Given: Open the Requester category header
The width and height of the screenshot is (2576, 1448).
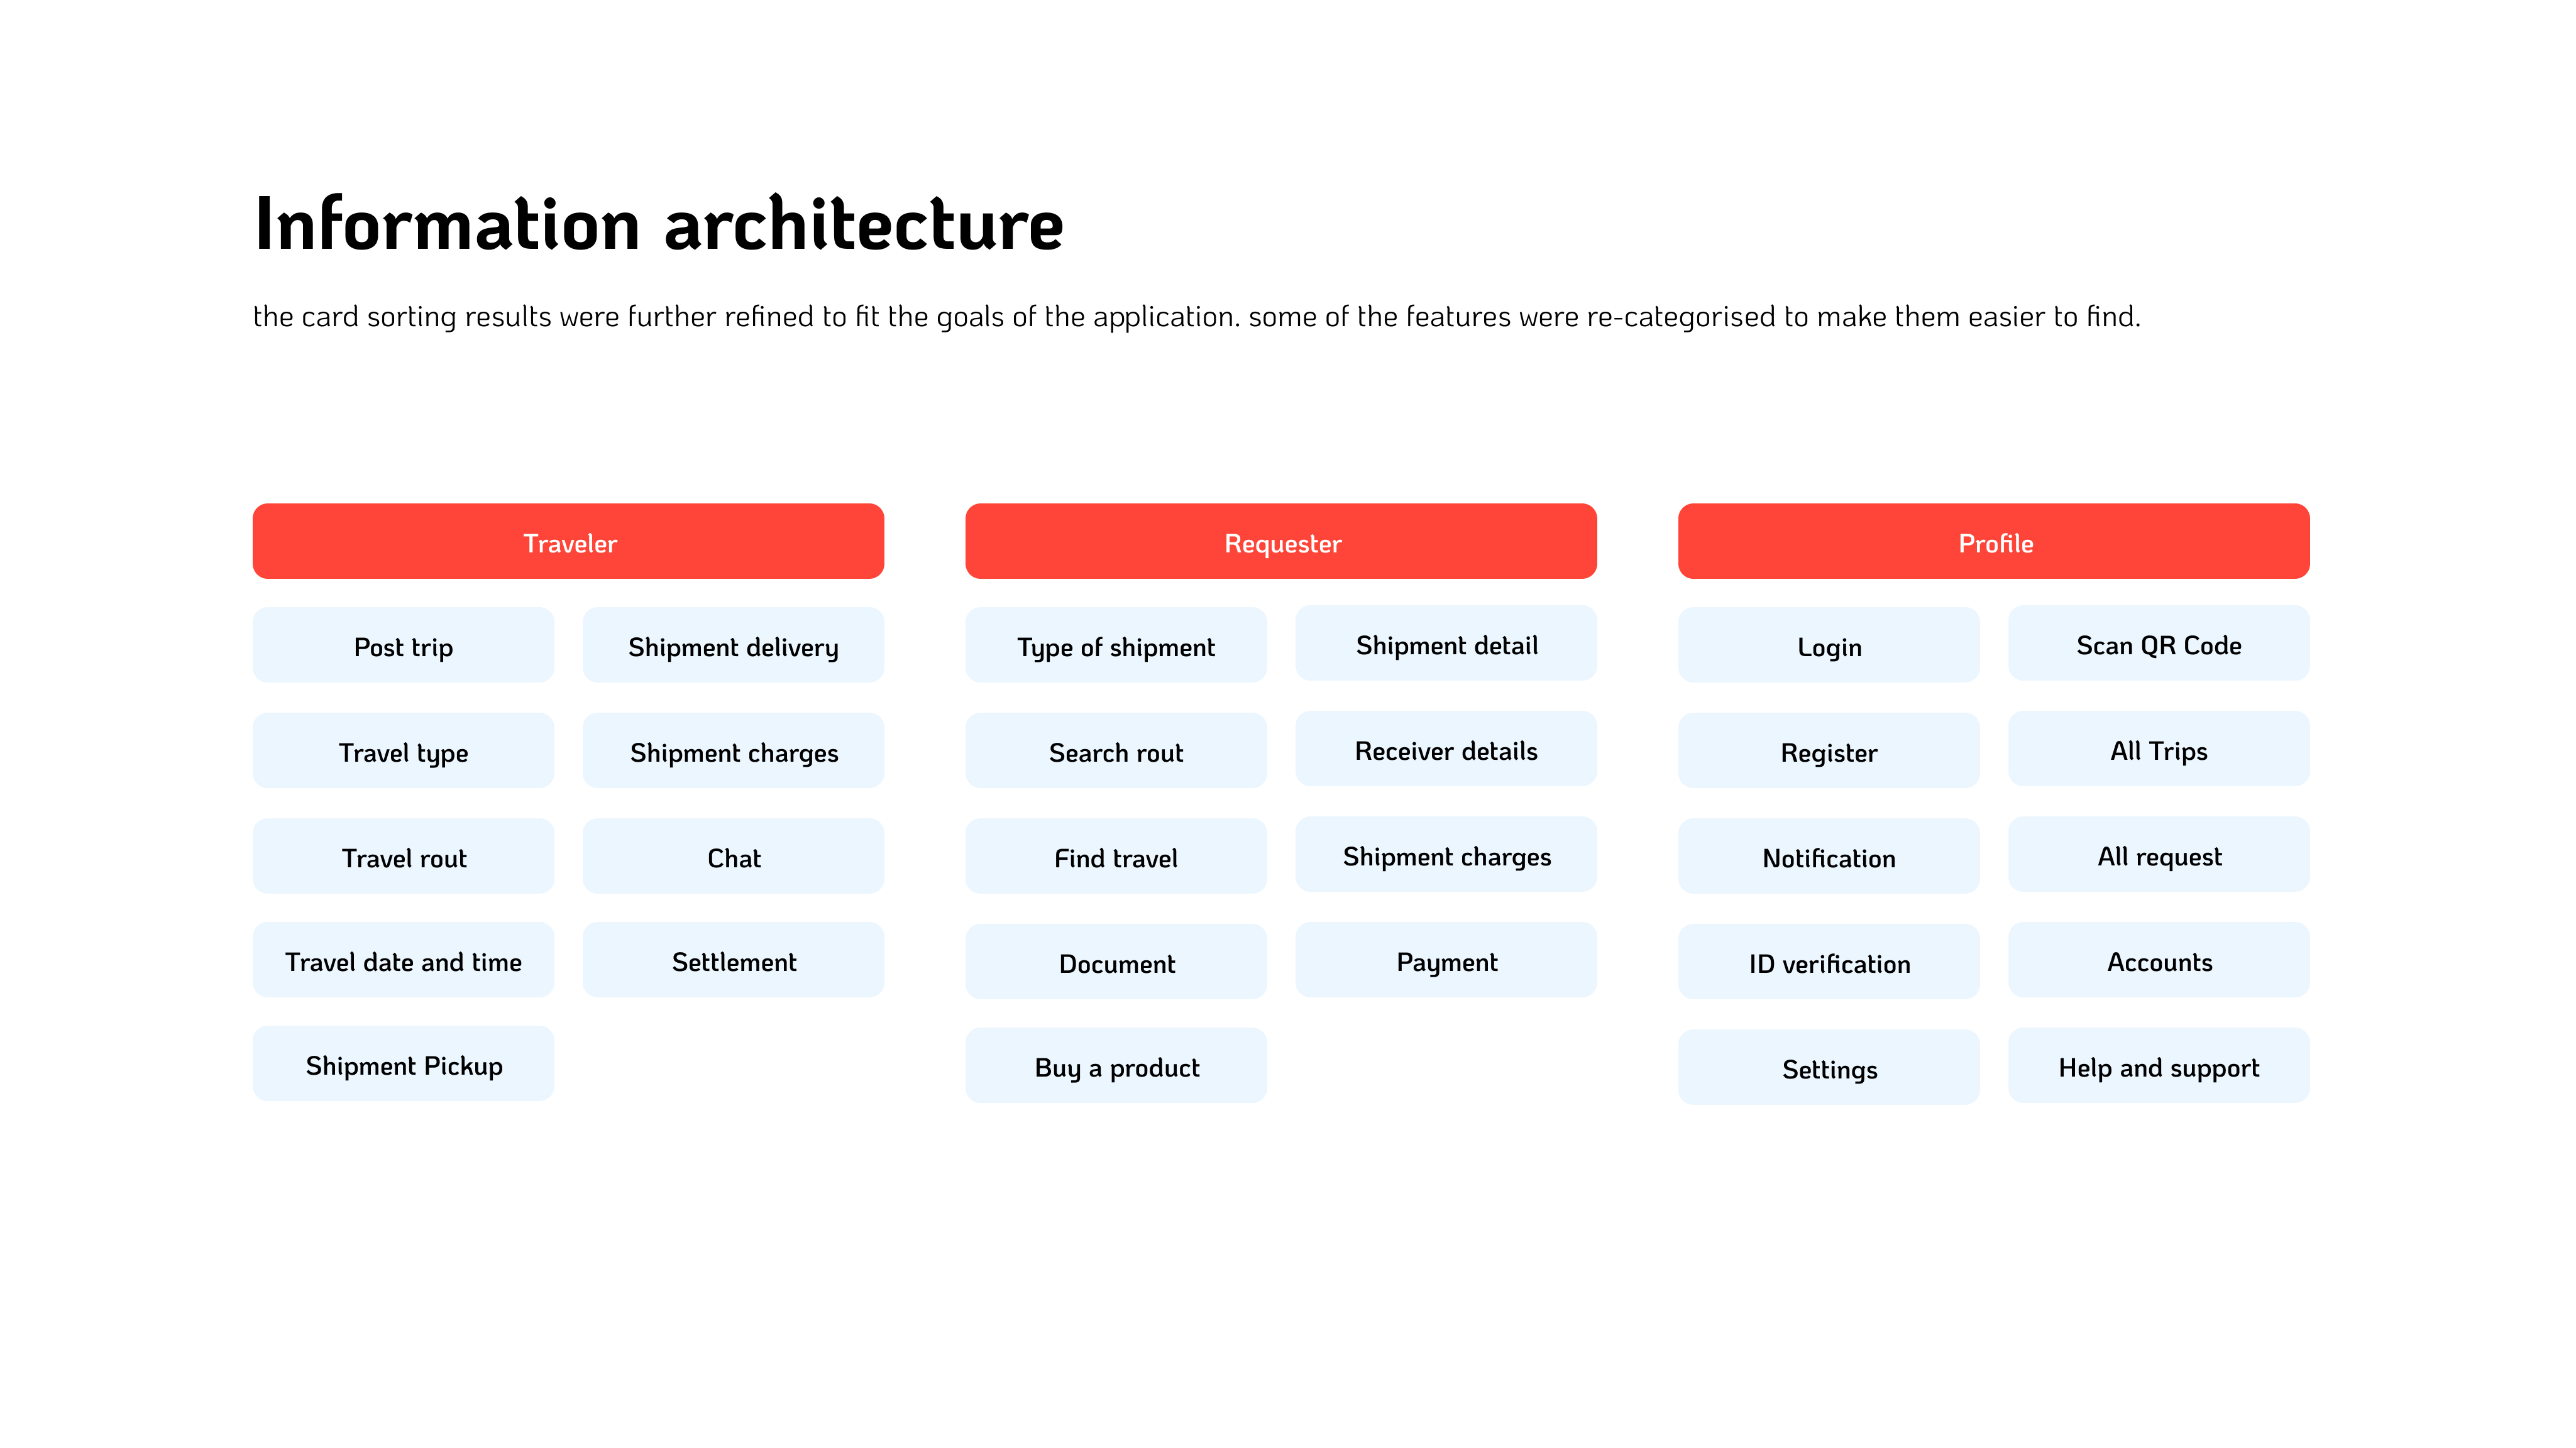Looking at the screenshot, I should [1281, 541].
